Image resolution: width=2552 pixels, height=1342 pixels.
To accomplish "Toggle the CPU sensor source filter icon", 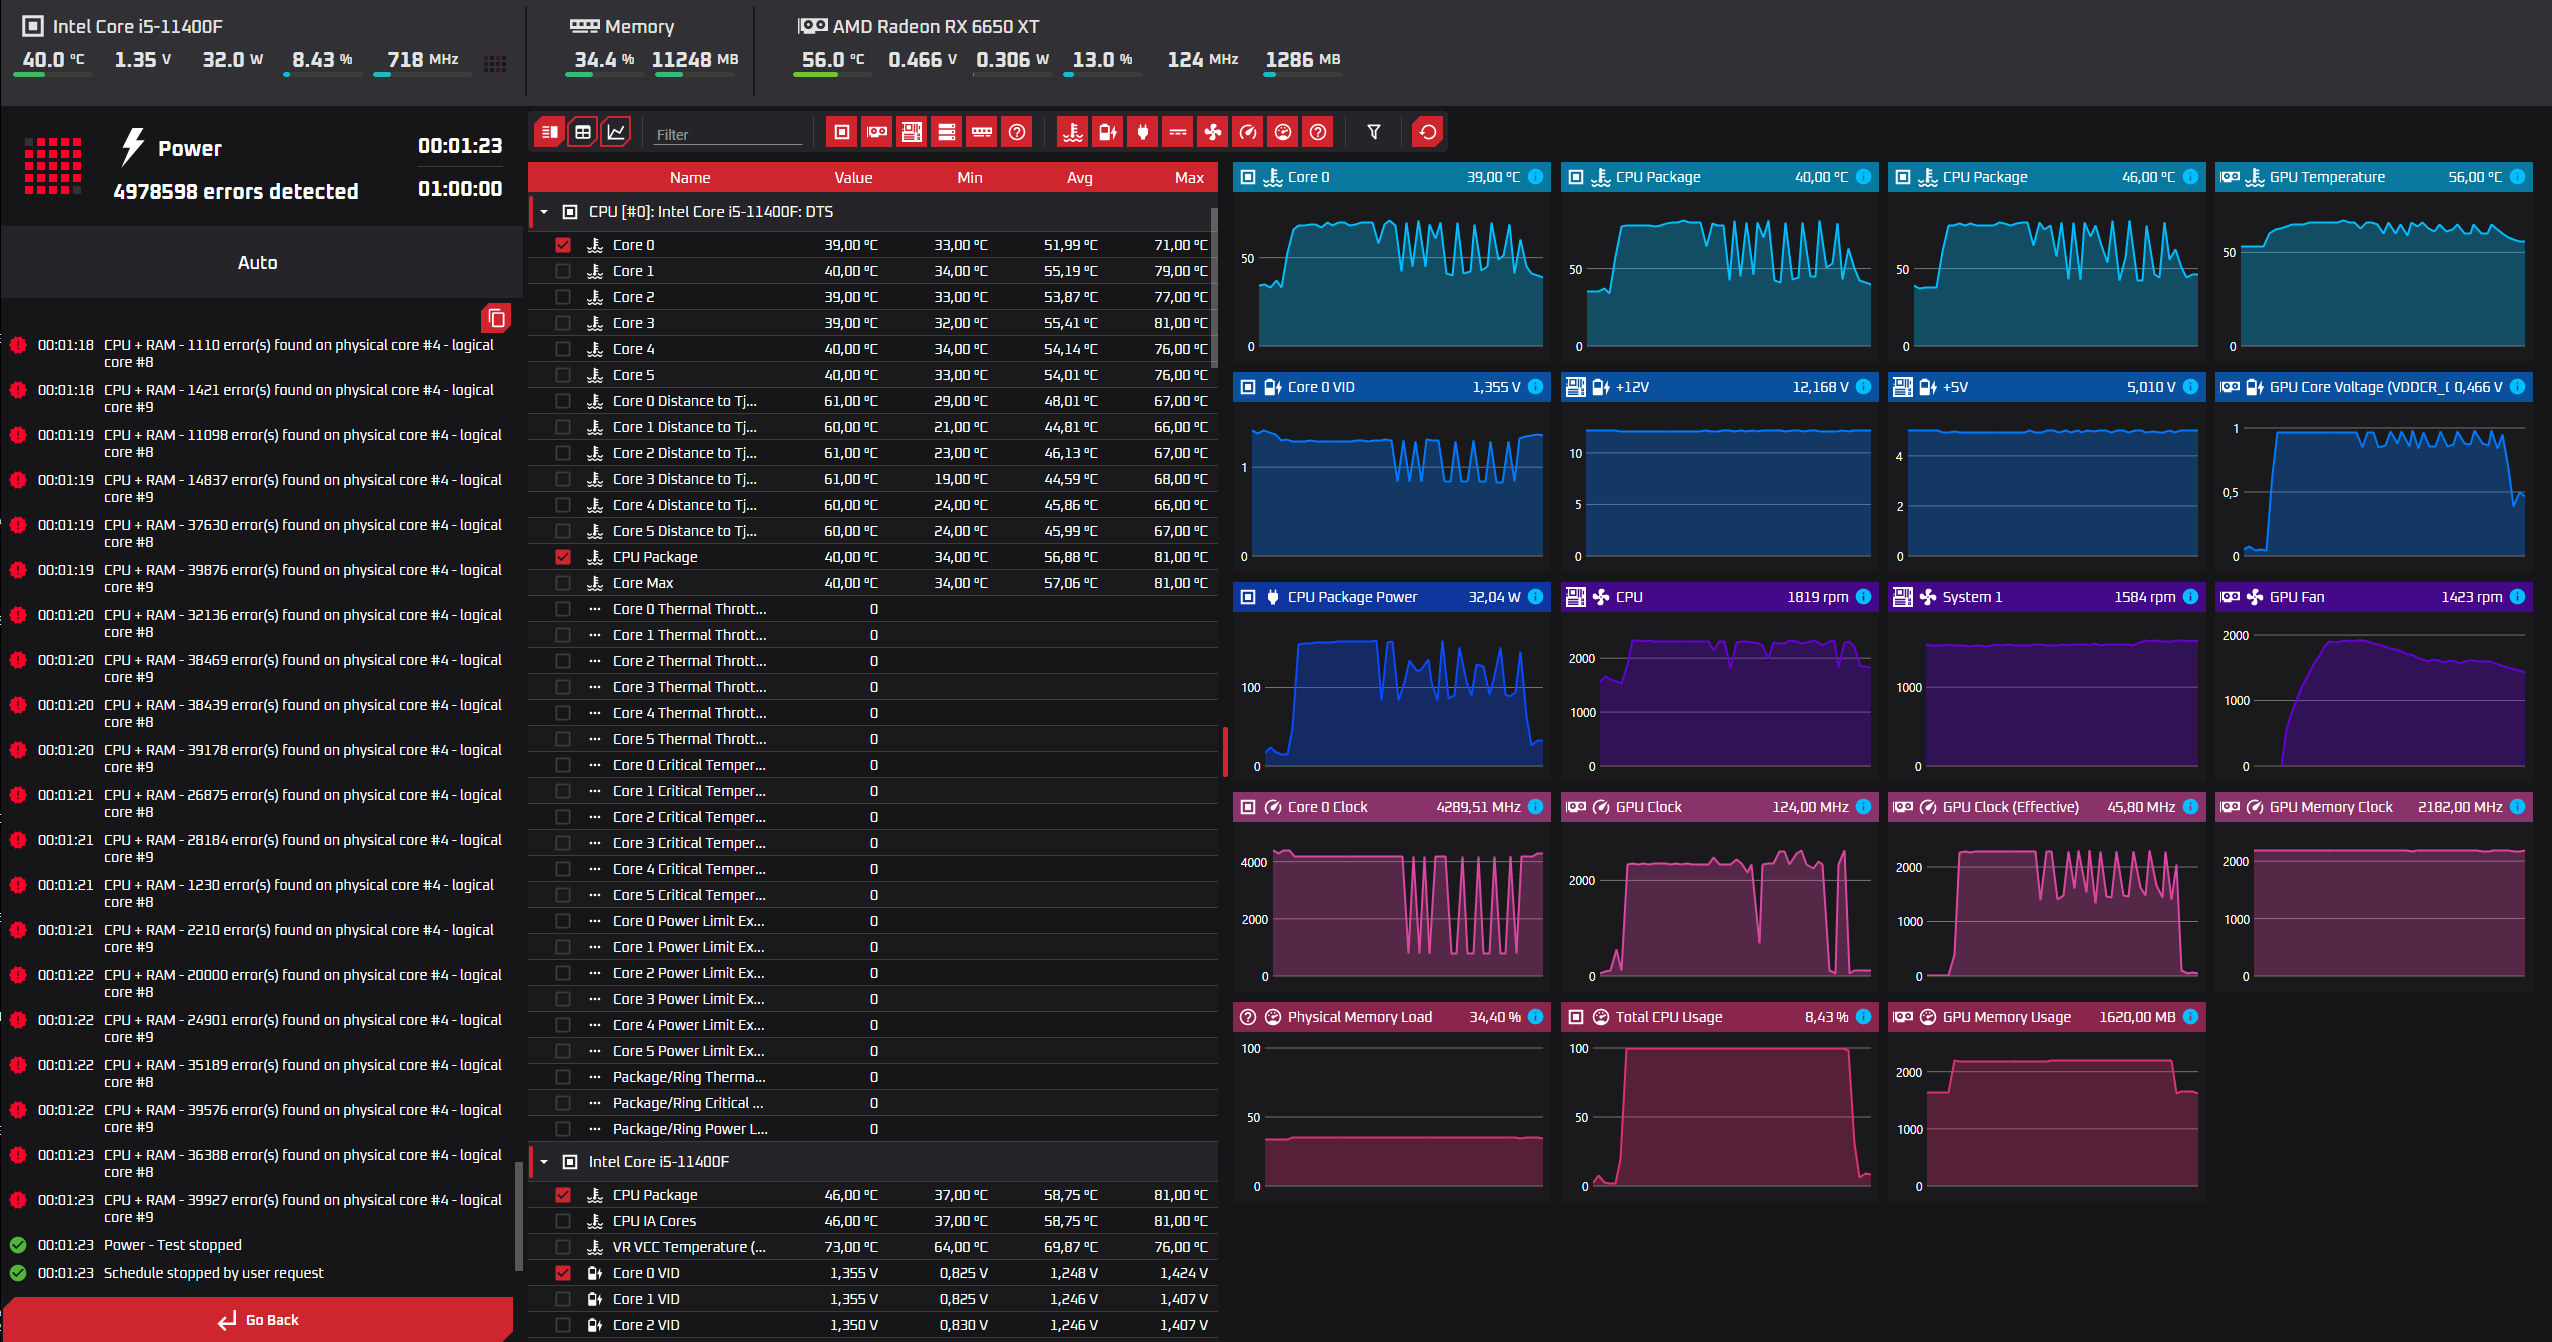I will 842,132.
